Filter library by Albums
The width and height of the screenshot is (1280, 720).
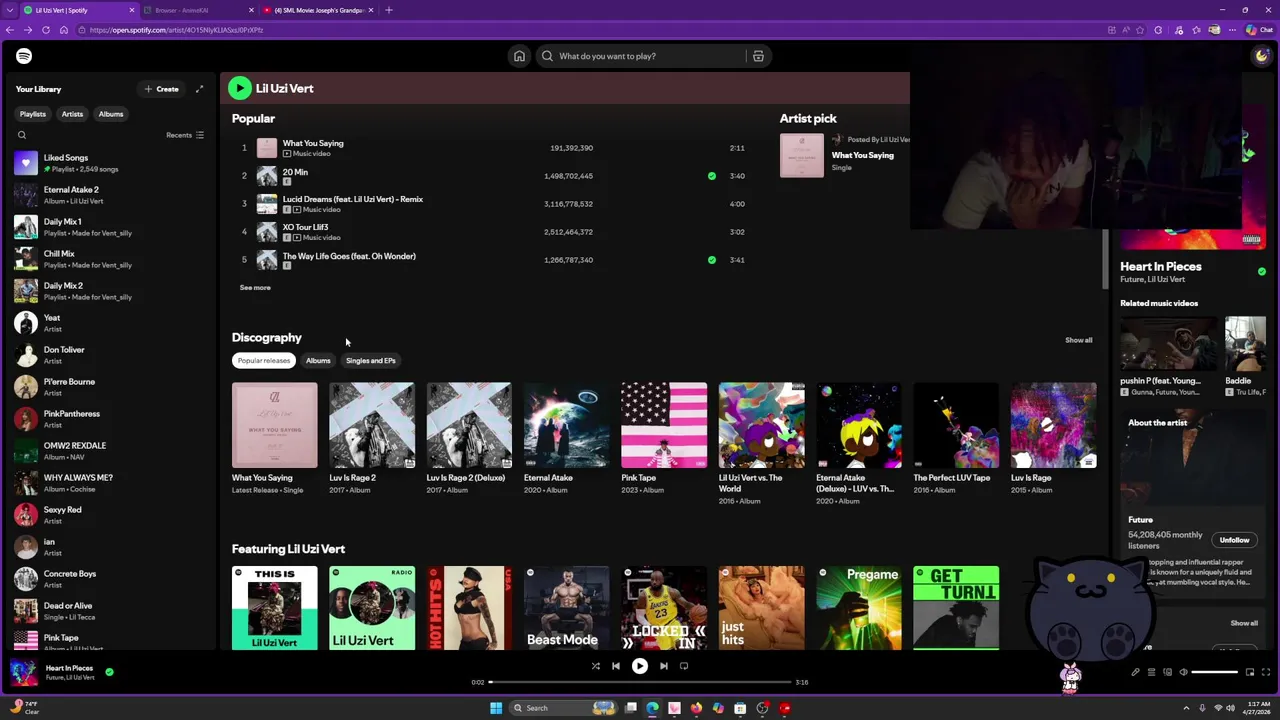pyautogui.click(x=111, y=114)
